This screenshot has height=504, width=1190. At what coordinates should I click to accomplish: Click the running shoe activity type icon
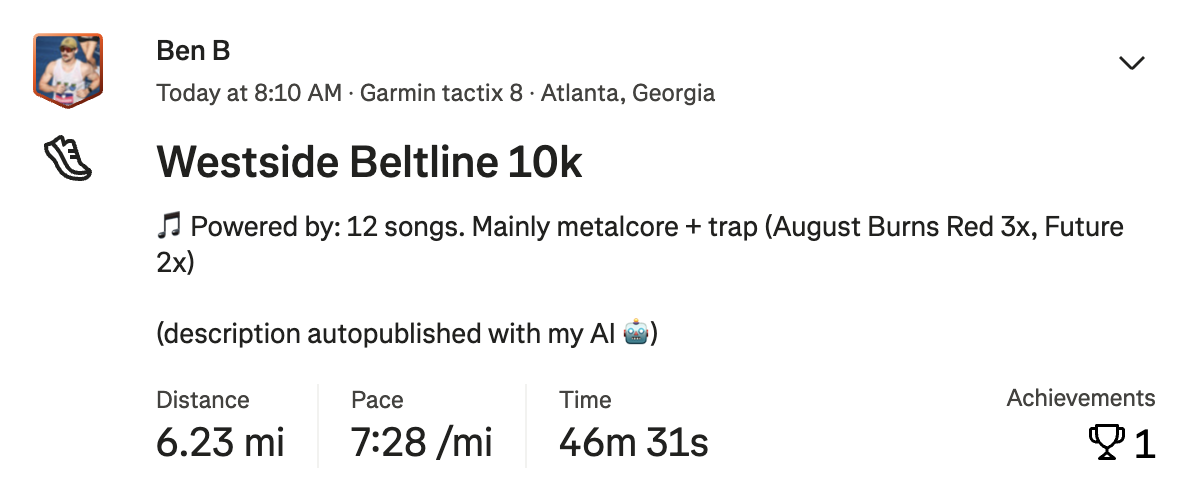point(68,160)
